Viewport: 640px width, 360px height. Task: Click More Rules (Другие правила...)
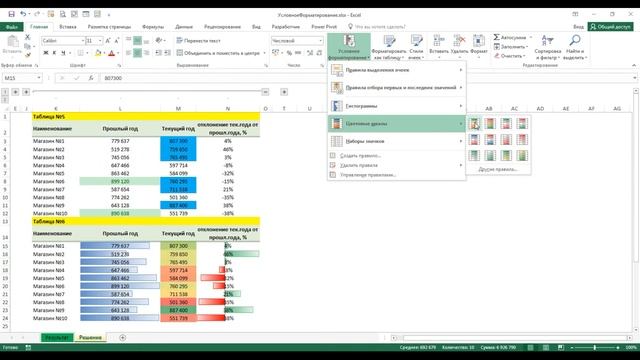click(498, 169)
